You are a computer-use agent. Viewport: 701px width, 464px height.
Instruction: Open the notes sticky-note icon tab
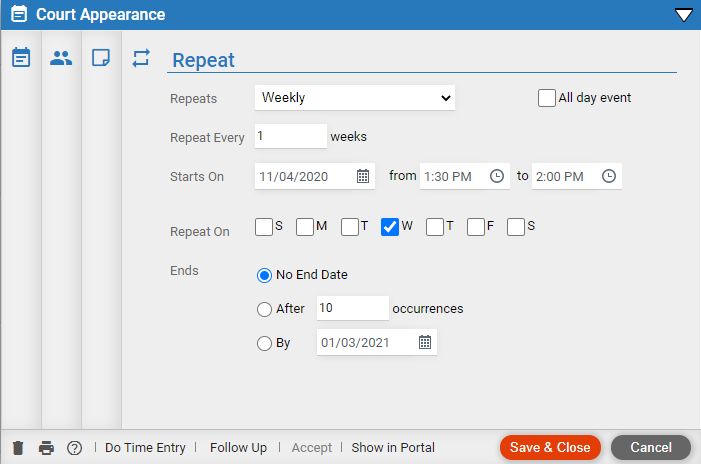click(101, 58)
